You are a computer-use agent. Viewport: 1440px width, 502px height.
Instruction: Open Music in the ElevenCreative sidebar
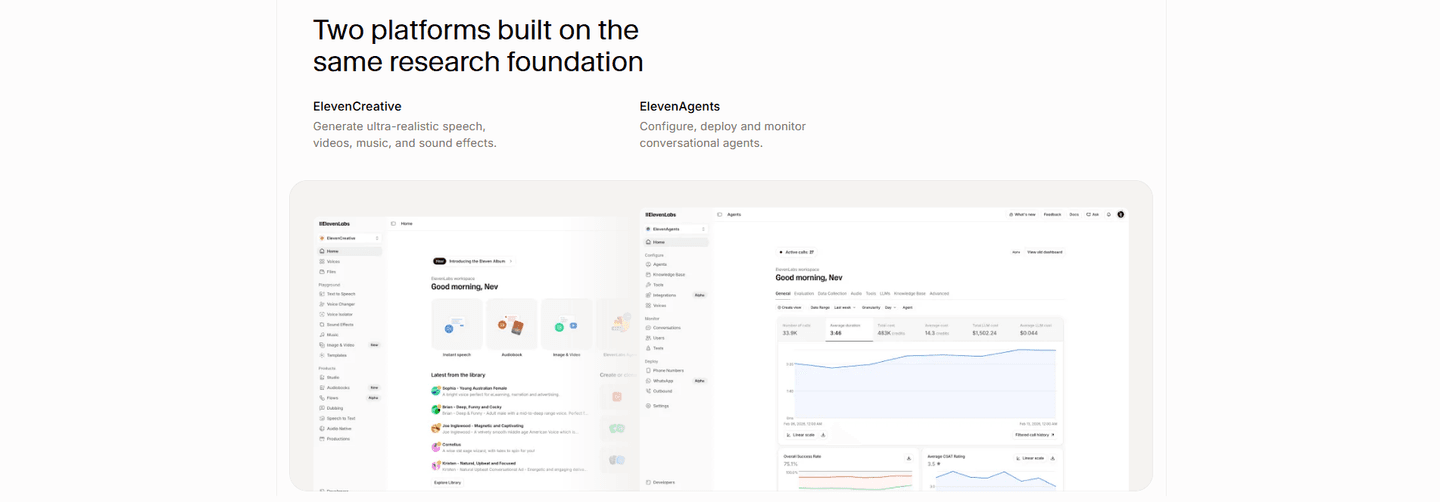click(x=349, y=335)
